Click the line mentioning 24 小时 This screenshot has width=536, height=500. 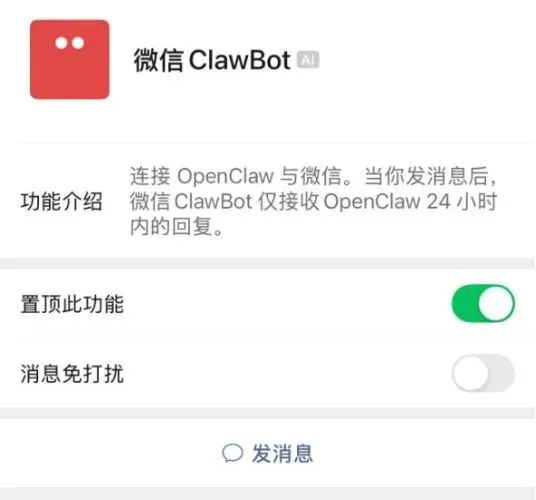313,201
